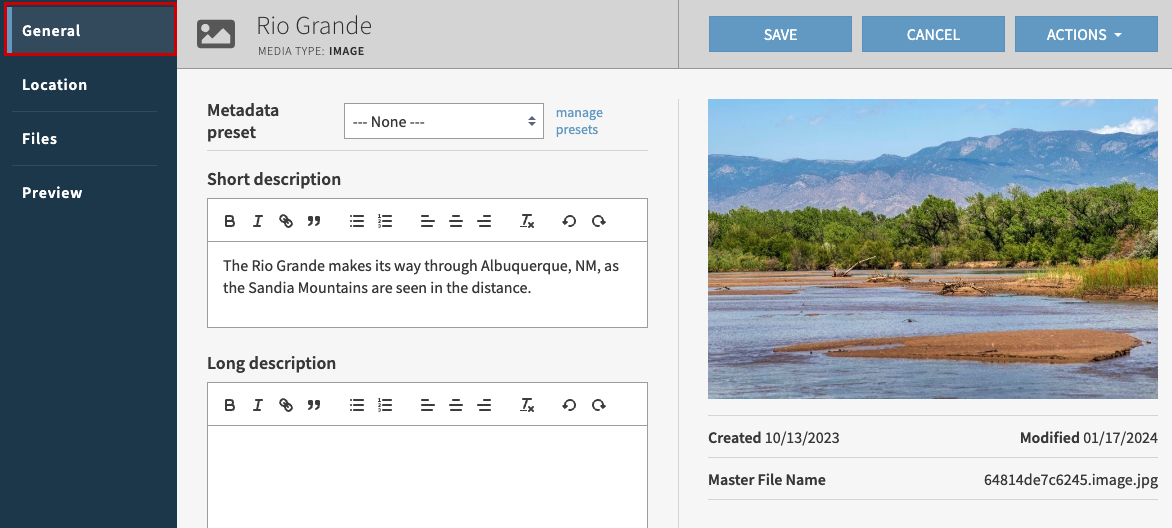
Task: Right align text in Short description
Action: point(484,221)
